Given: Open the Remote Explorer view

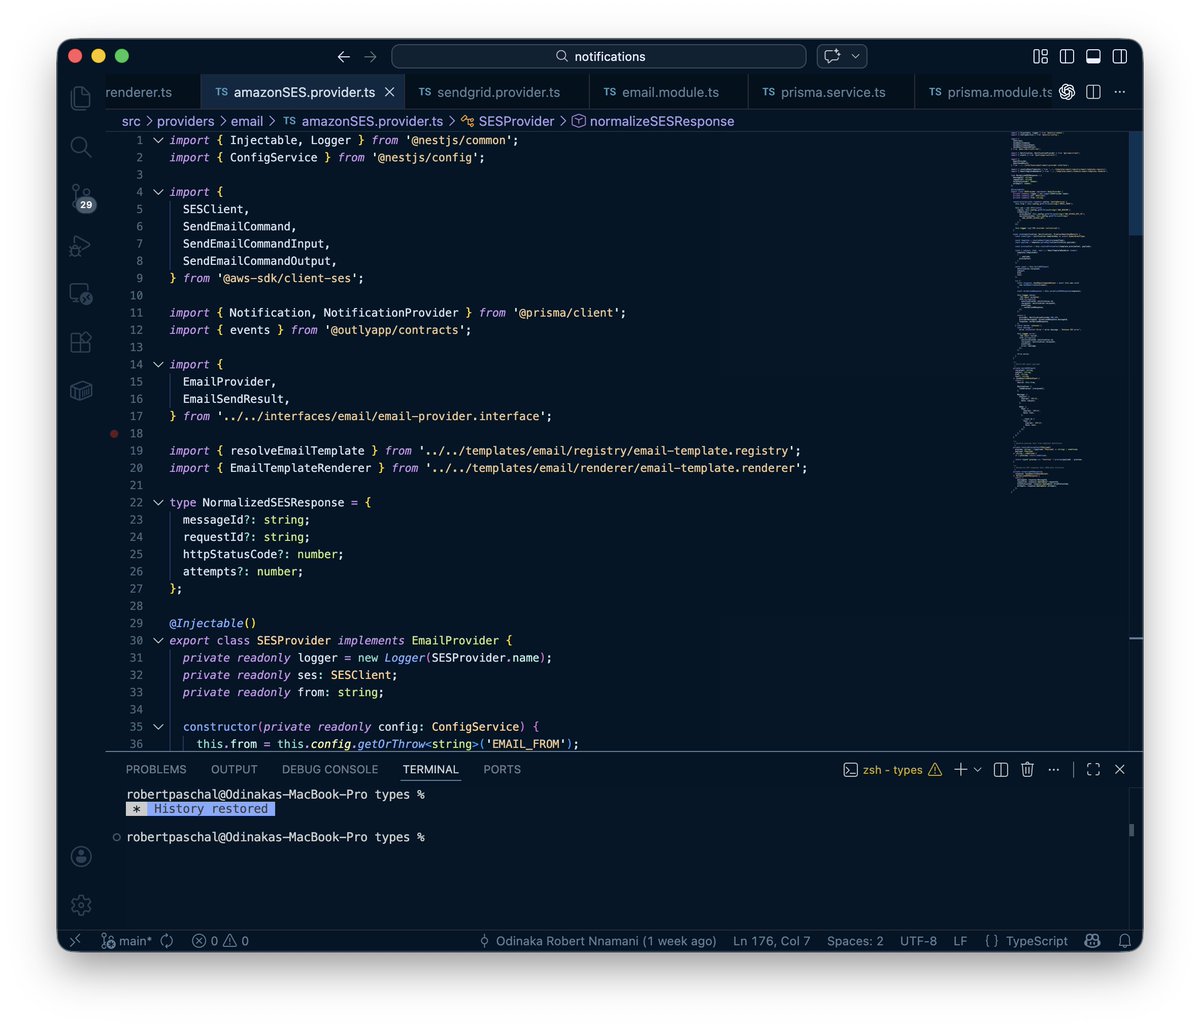Looking at the screenshot, I should [81, 293].
